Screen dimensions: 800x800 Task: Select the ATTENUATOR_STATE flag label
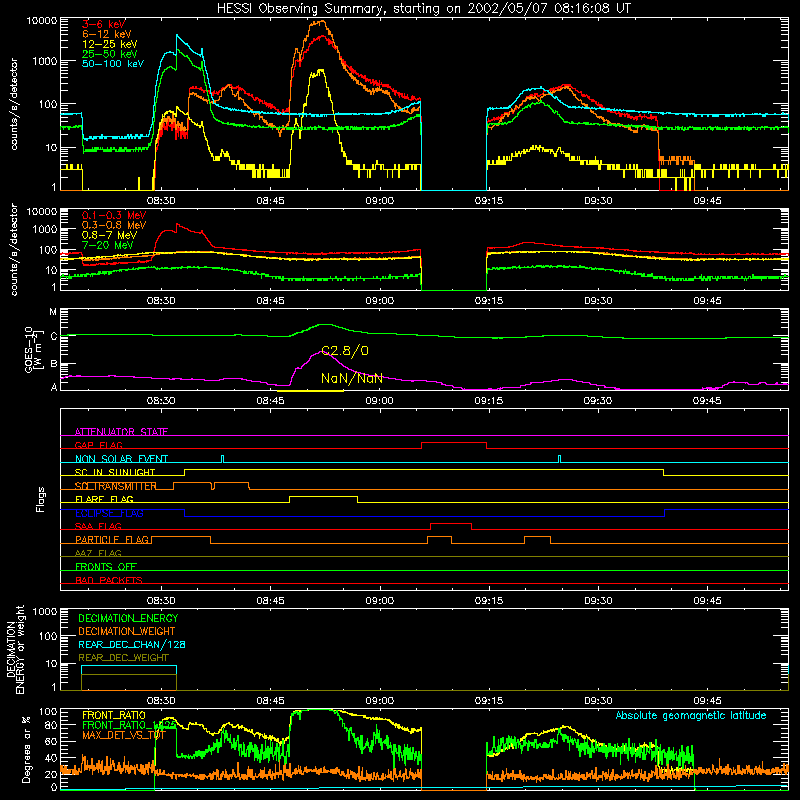coord(121,432)
